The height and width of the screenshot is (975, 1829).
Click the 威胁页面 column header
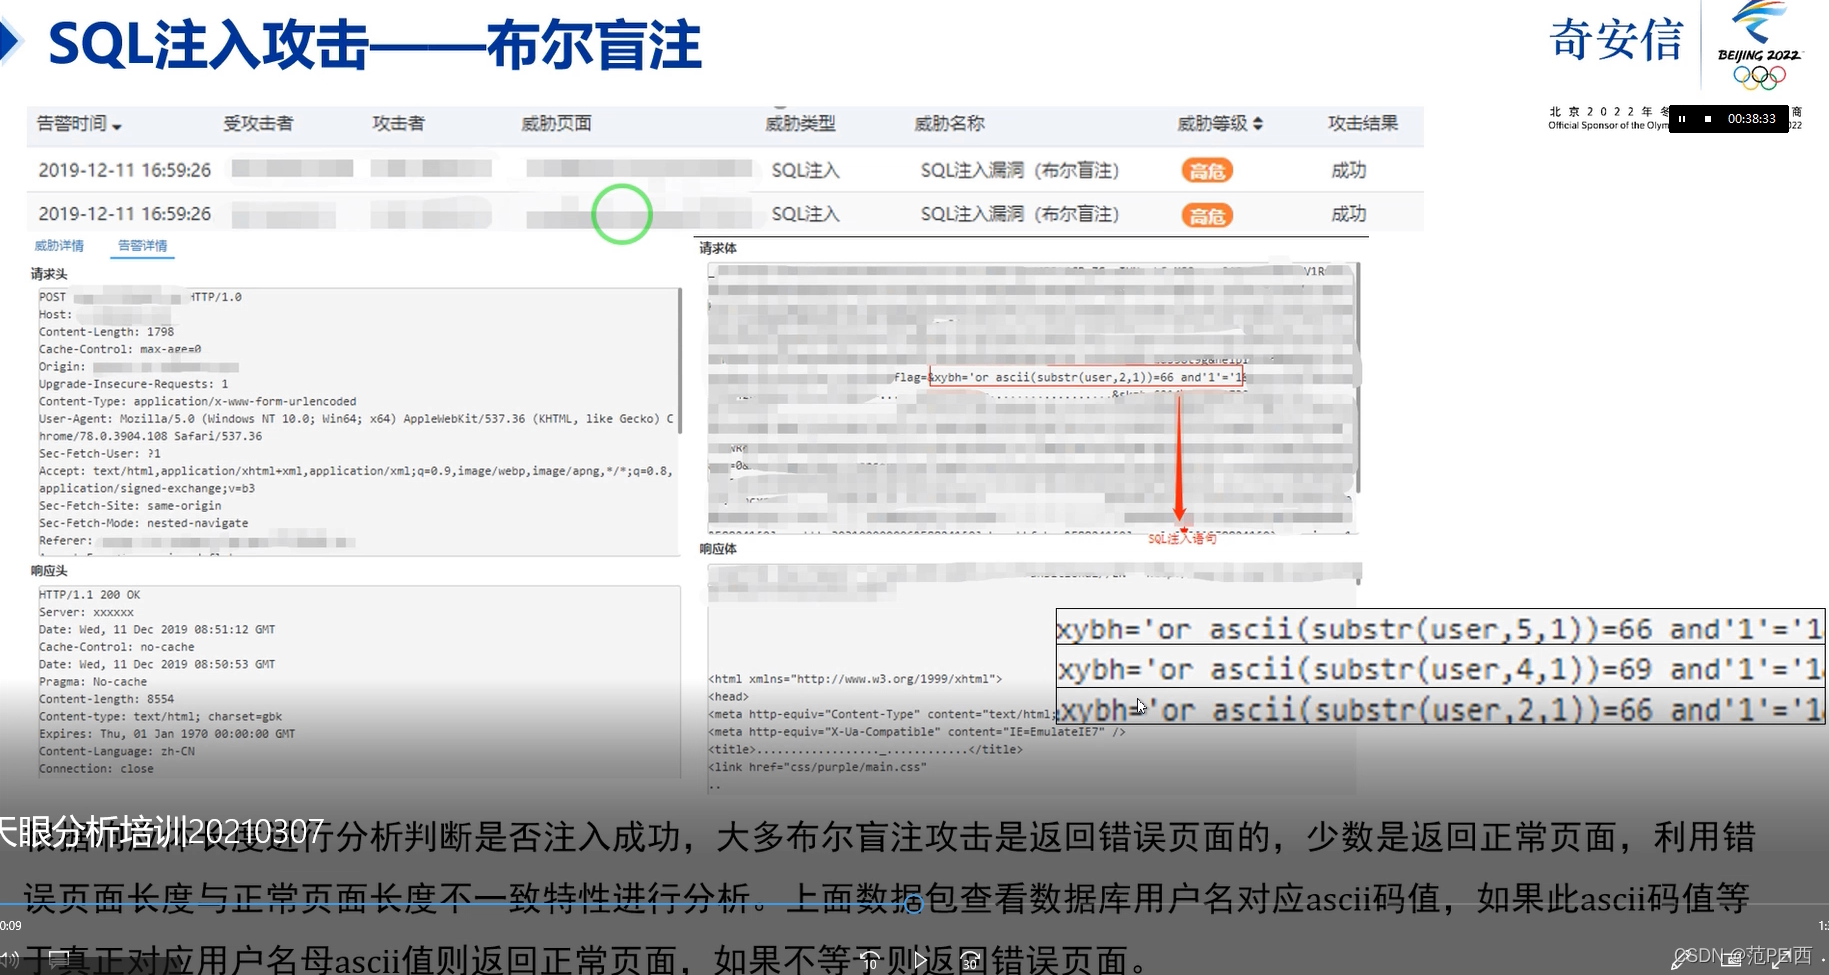pos(556,124)
